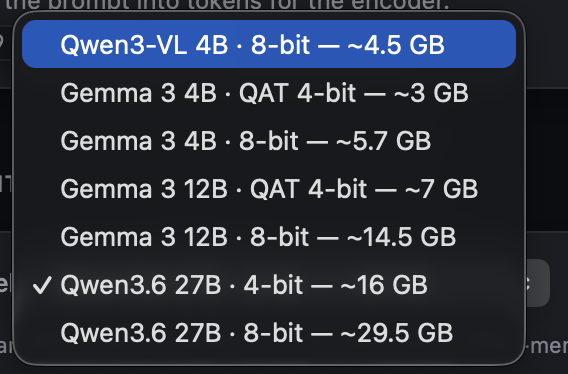Viewport: 568px width, 374px height.
Task: Click the gray button behind the menu
Action: tap(538, 283)
